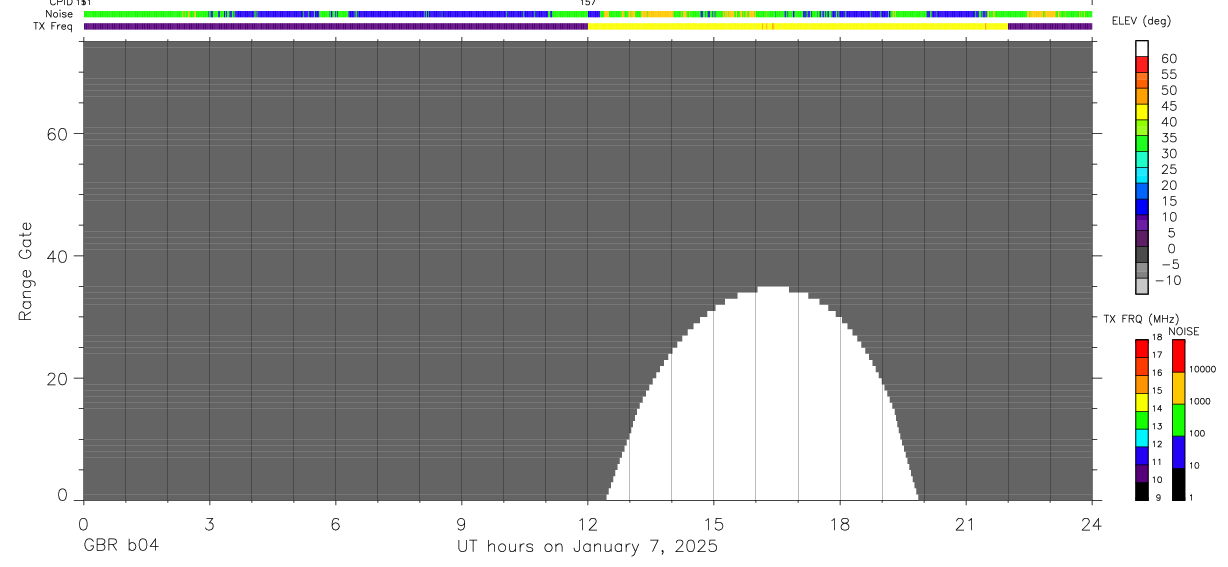
Task: Click the 'ELEV (deg)' colorbar title
Action: click(1140, 23)
